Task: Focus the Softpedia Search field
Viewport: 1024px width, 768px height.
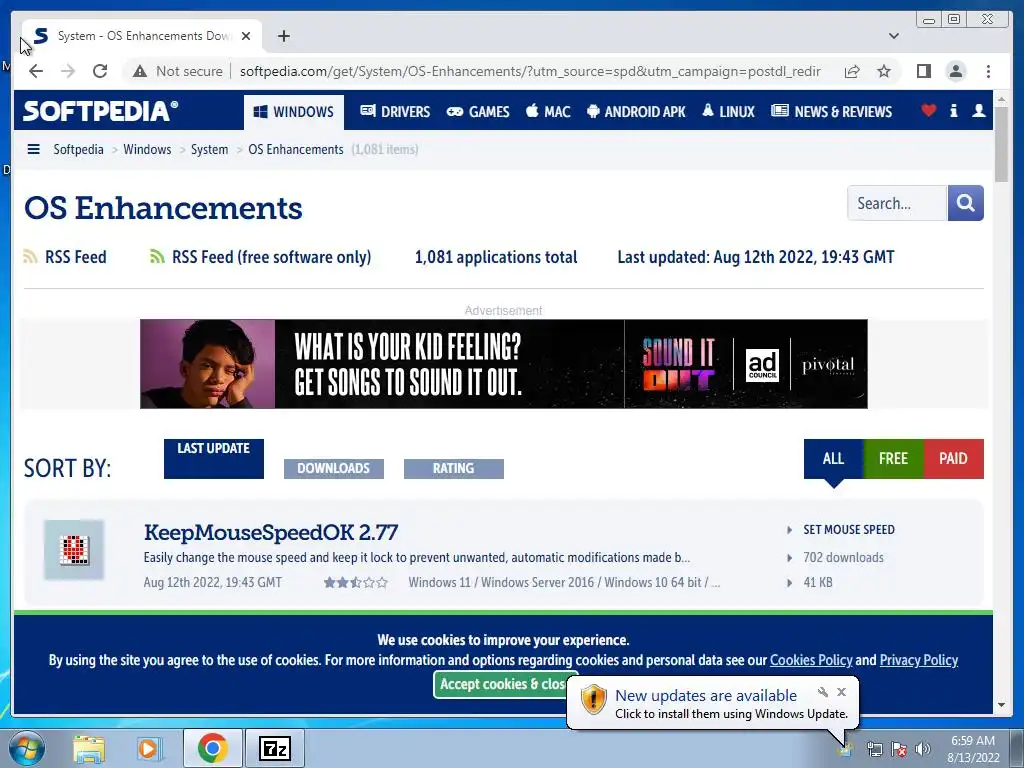Action: pos(897,203)
